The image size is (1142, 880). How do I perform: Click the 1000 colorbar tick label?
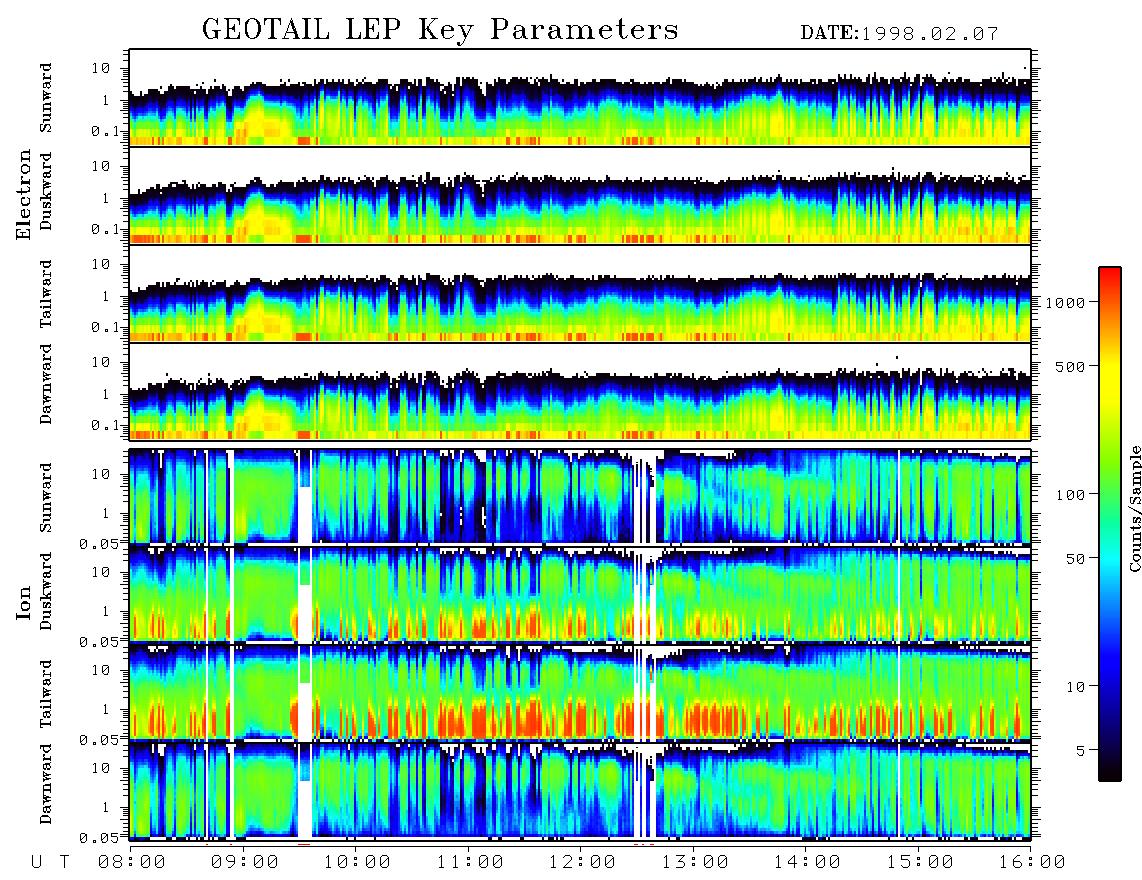point(1065,302)
